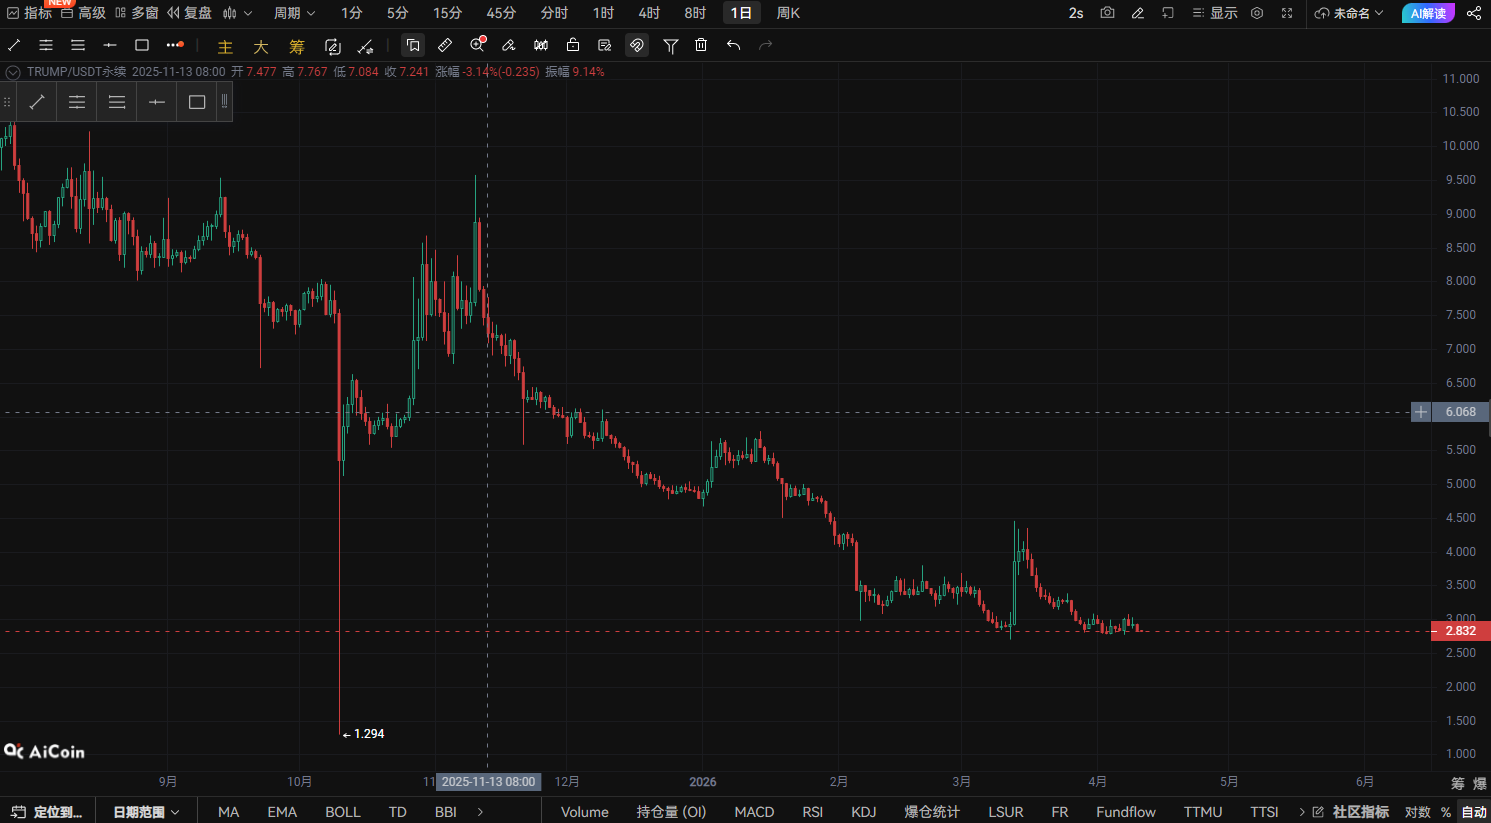Viewport: 1491px width, 823px height.
Task: Open the AI解读 analysis
Action: [x=1428, y=13]
